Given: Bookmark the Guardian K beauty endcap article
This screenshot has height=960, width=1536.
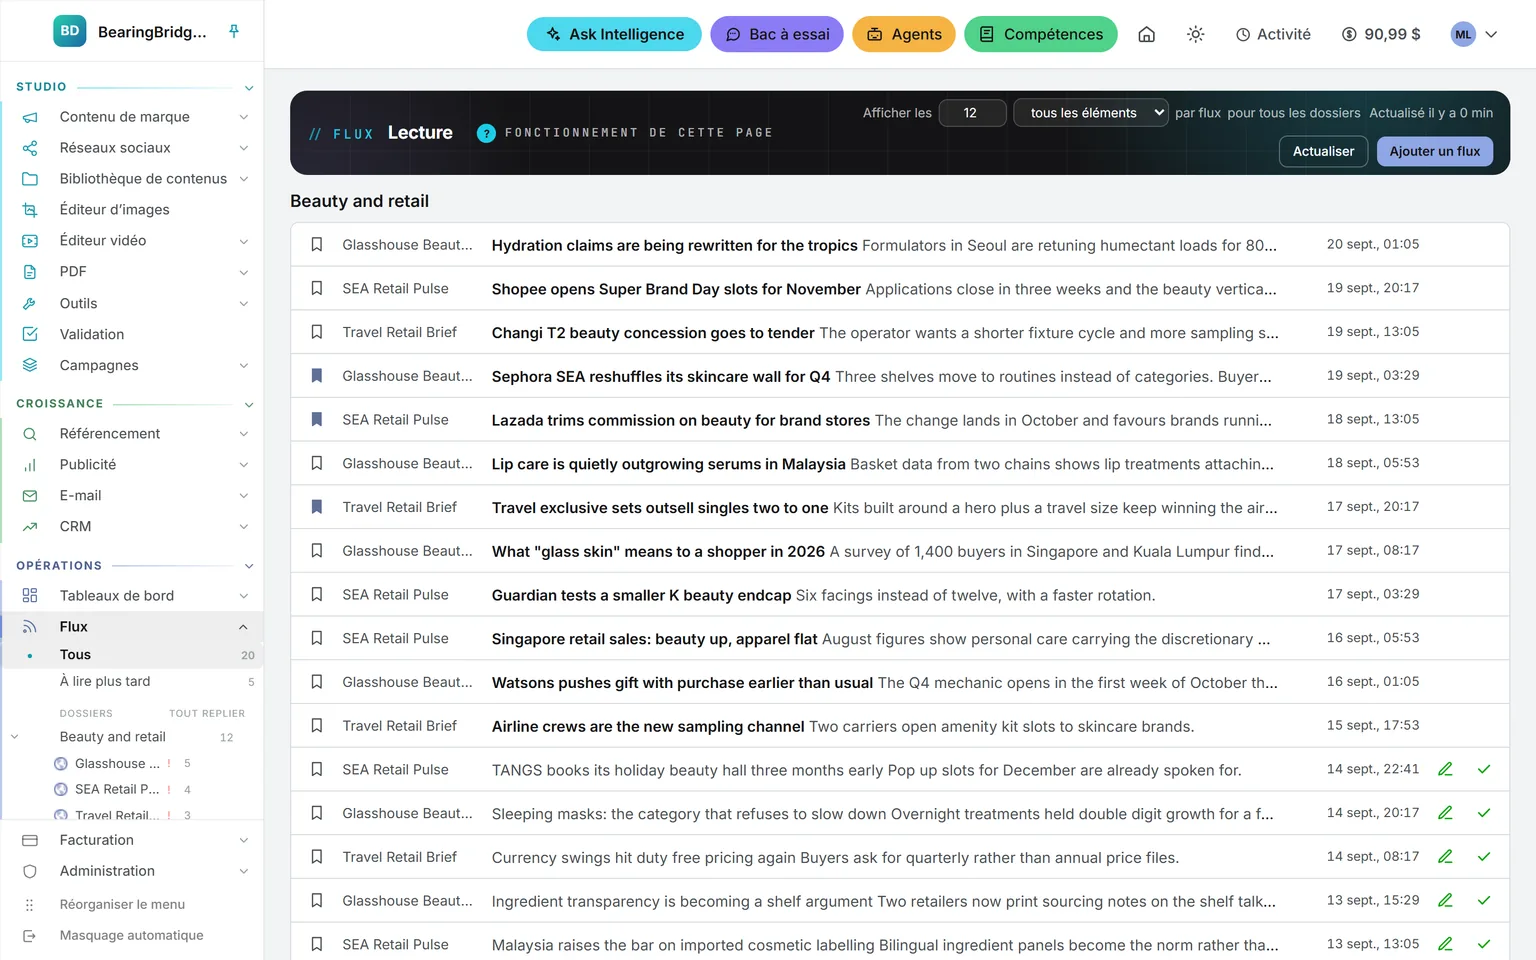Looking at the screenshot, I should tap(317, 594).
